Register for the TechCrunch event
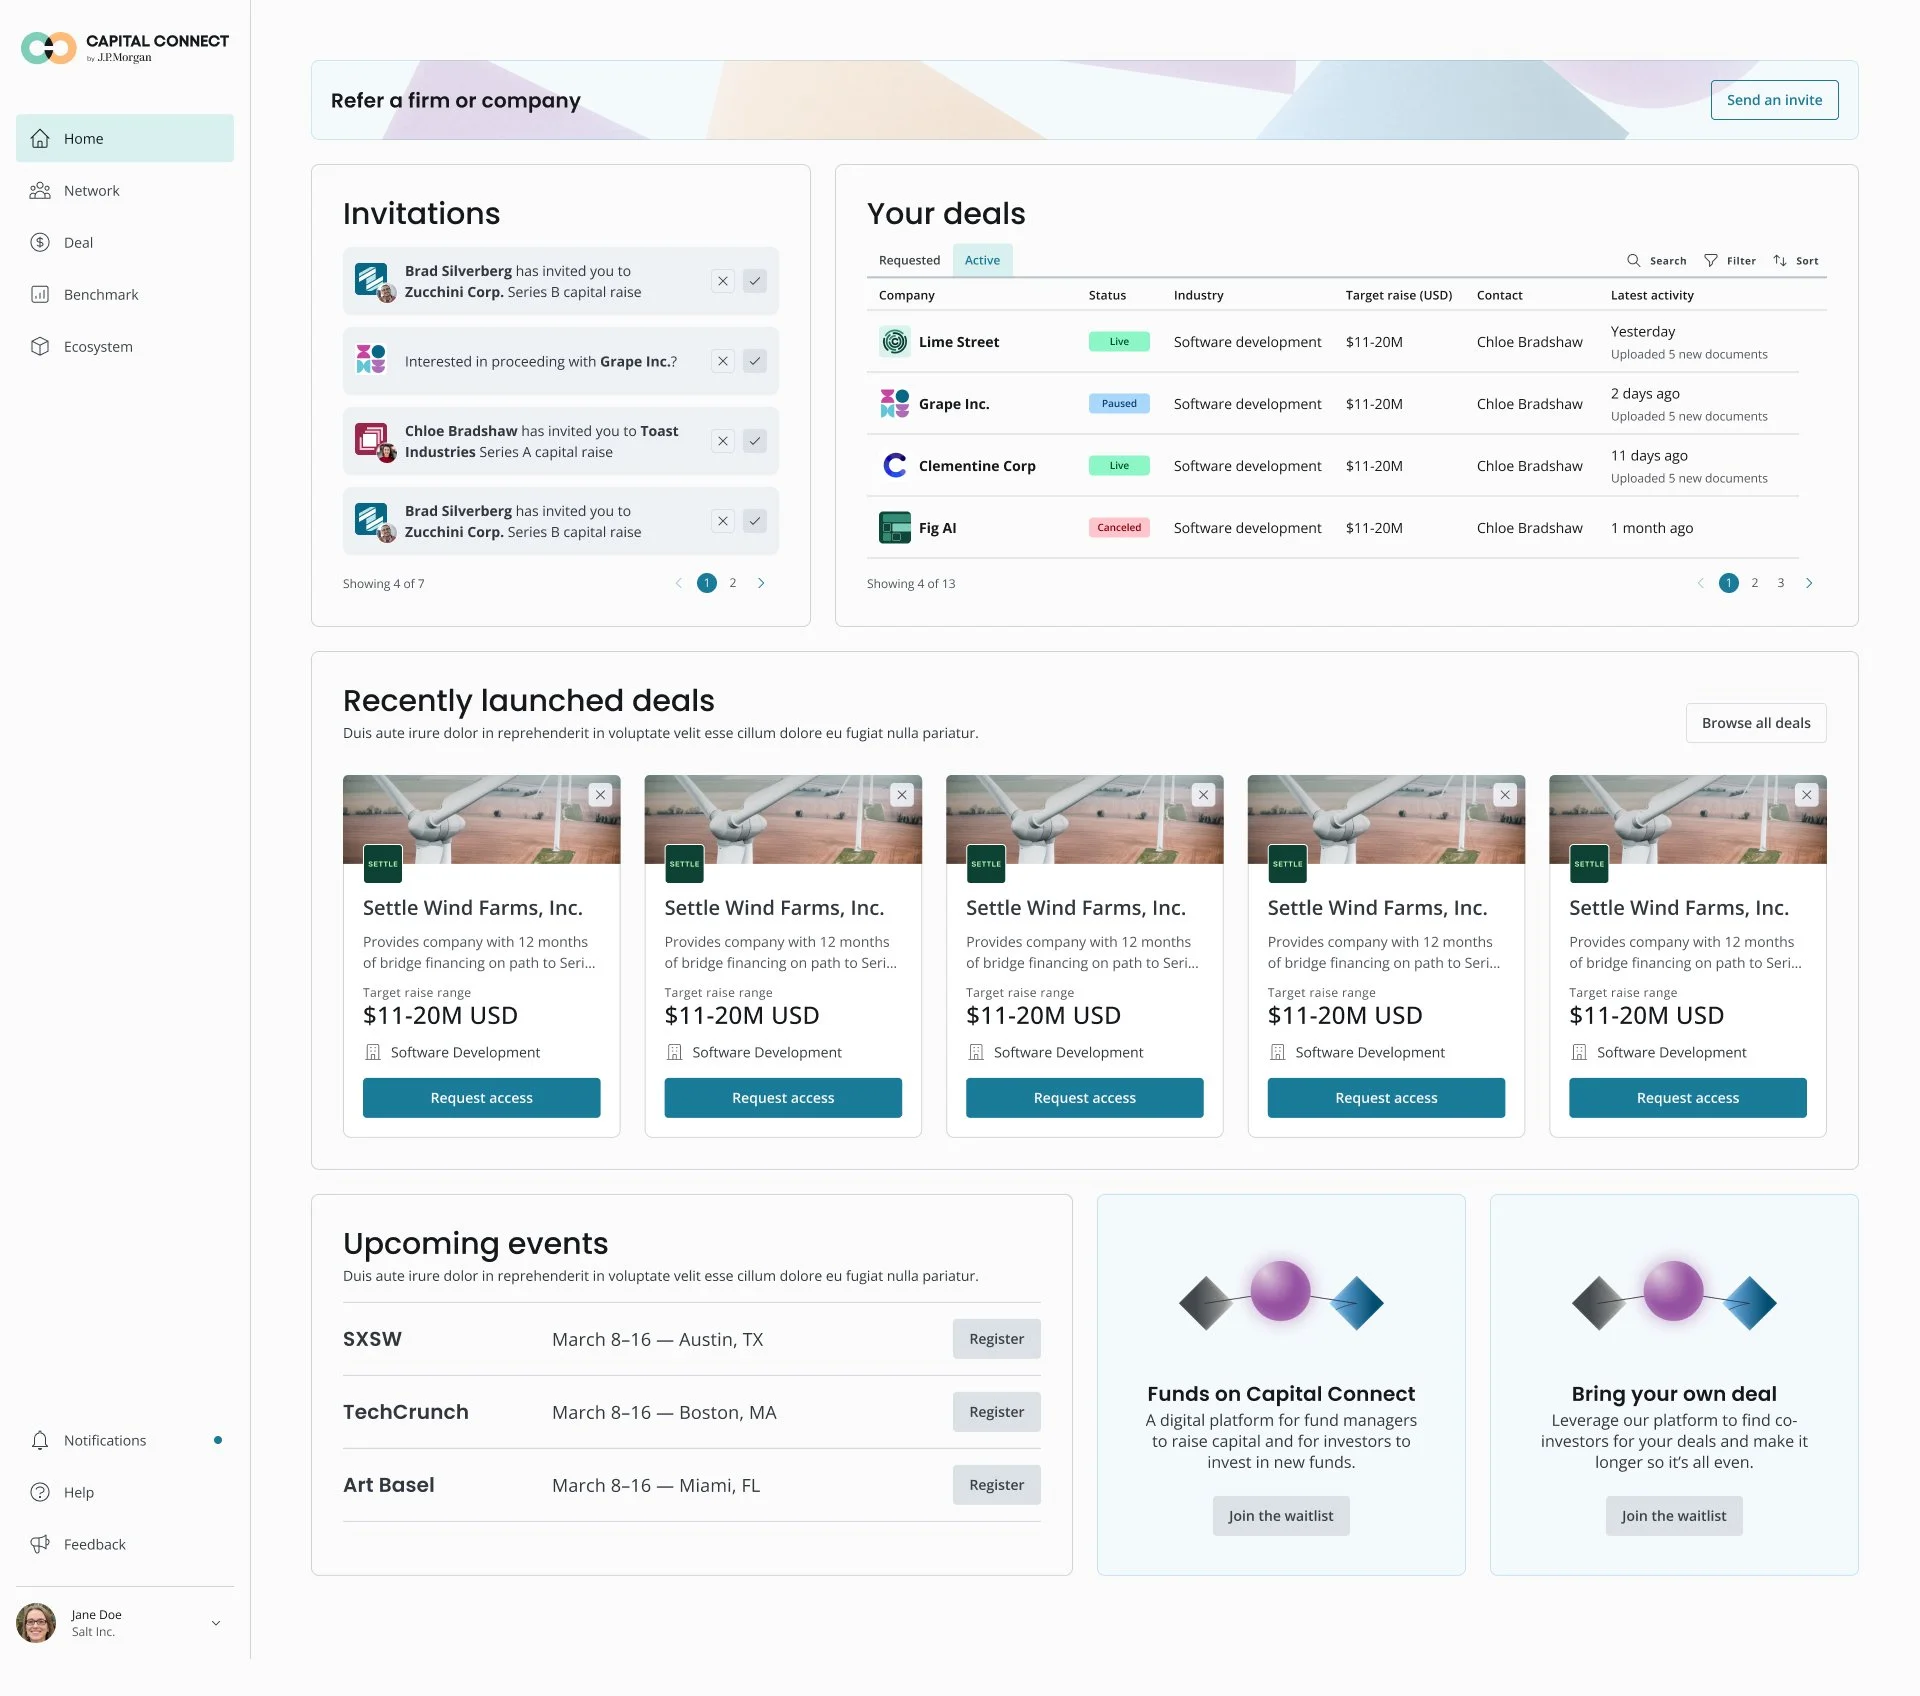Viewport: 1920px width, 1696px height. click(996, 1412)
